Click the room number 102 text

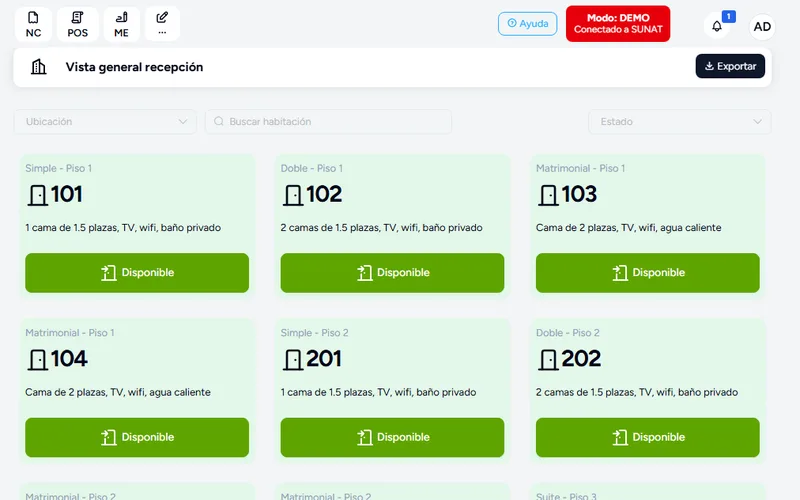324,194
